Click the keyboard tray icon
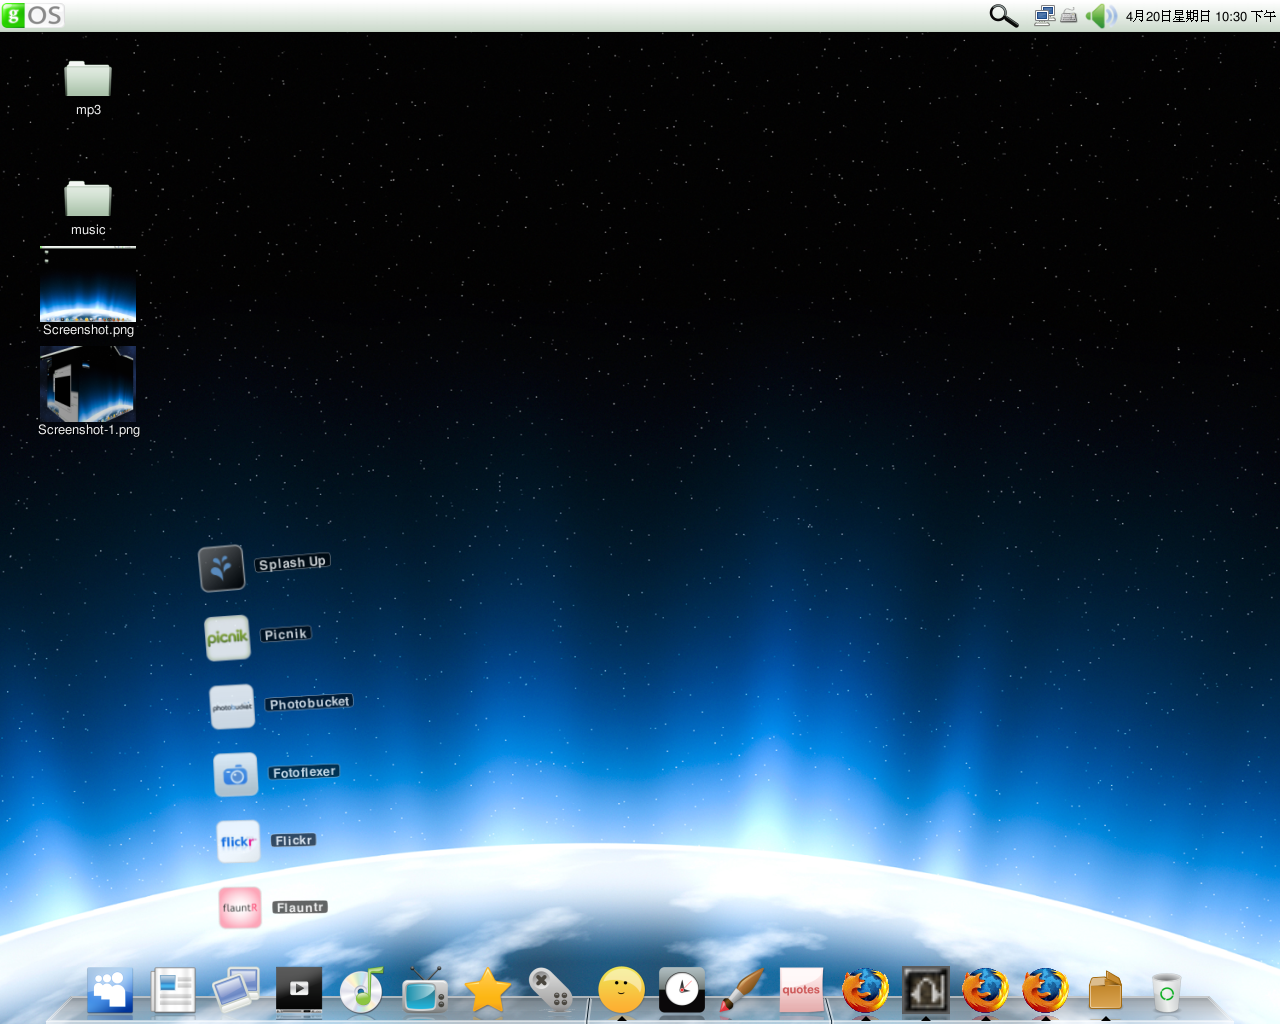Screen dimensions: 1280x1024 (x=1069, y=15)
